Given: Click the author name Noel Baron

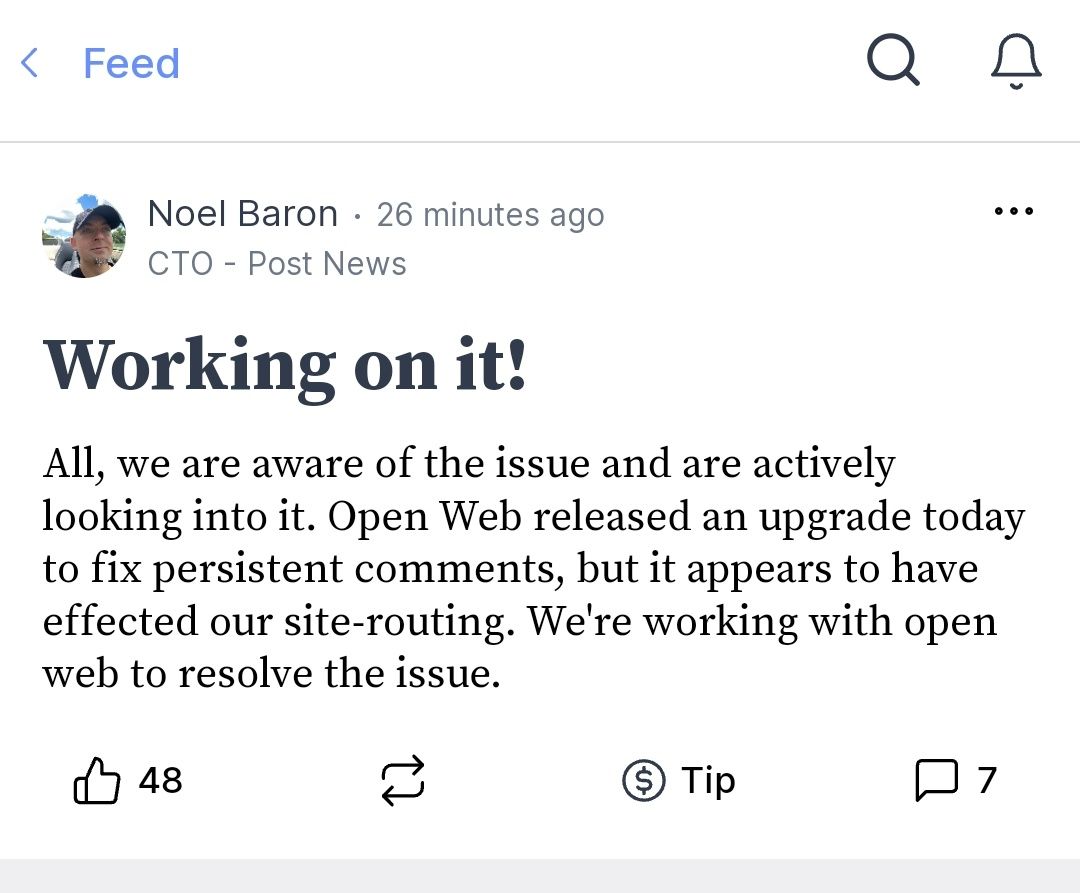Looking at the screenshot, I should (x=243, y=214).
